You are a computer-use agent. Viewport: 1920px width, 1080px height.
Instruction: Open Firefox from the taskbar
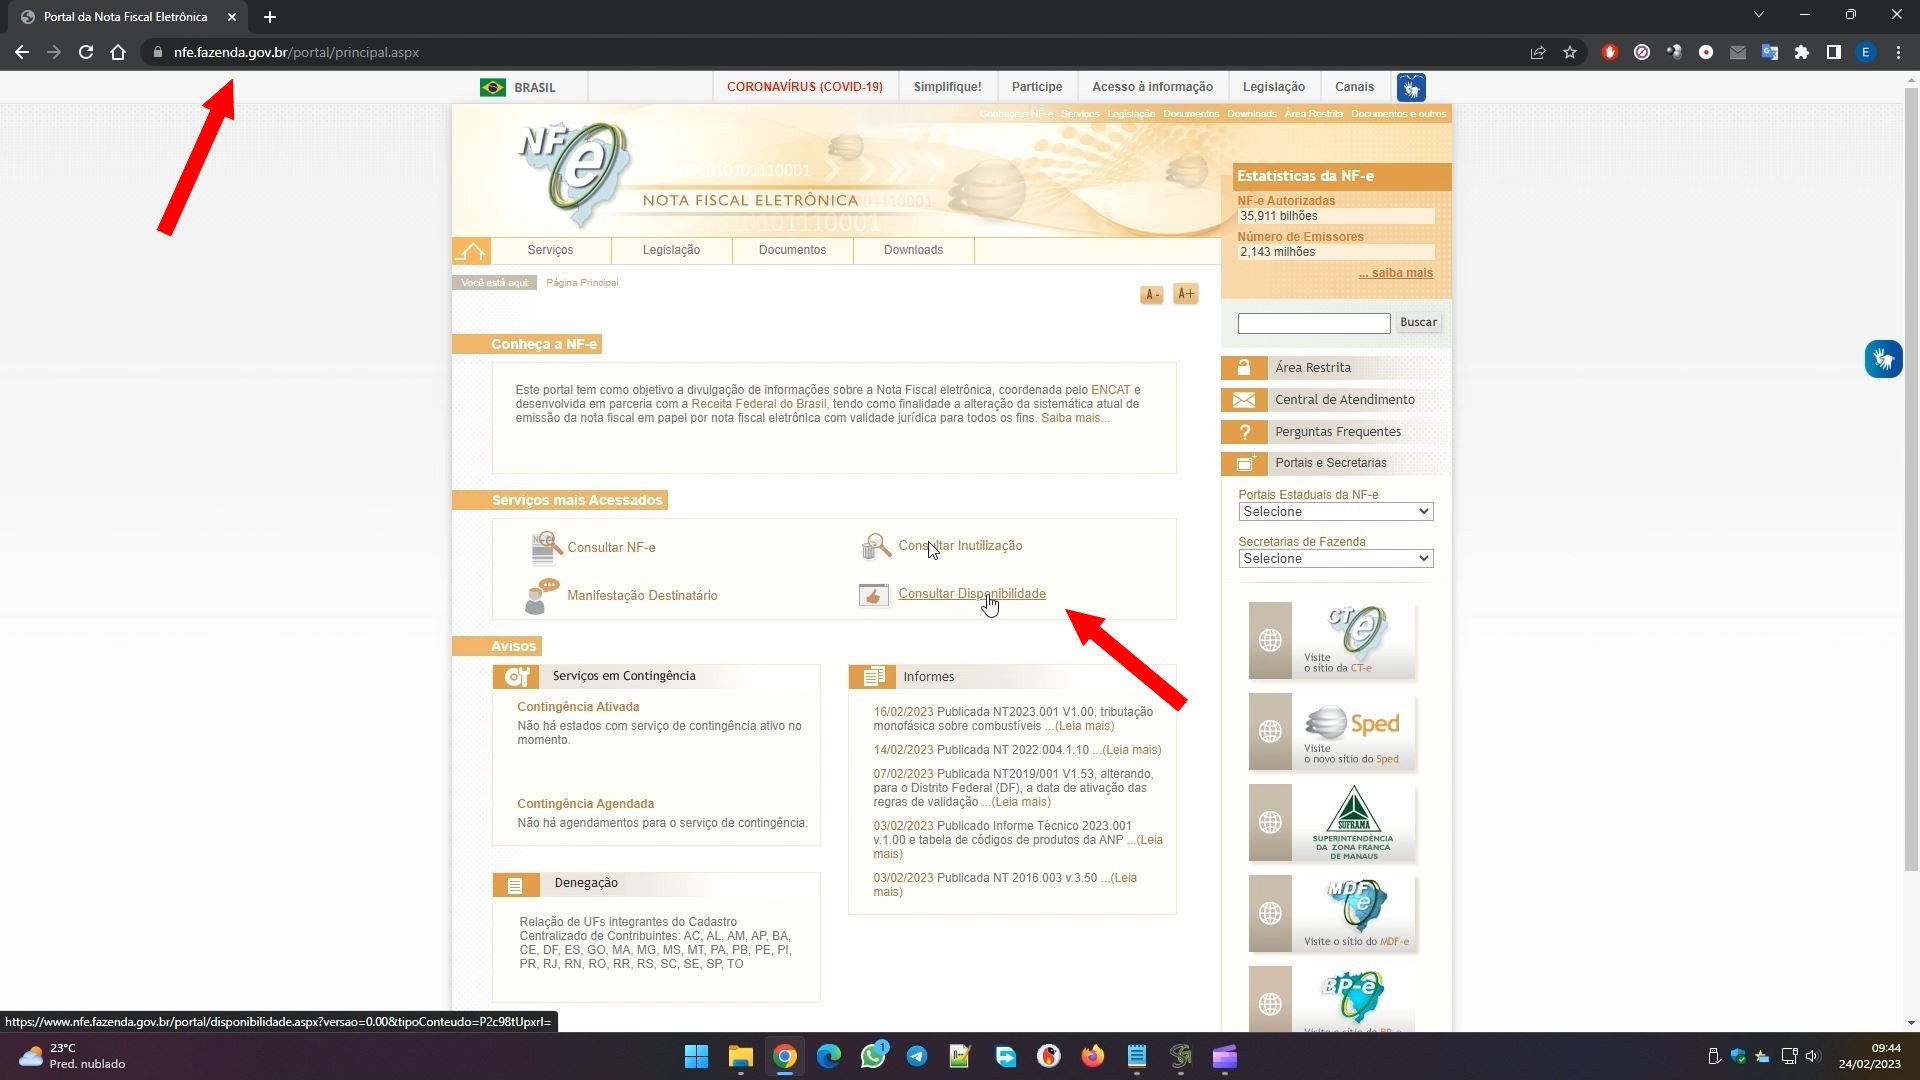coord(1093,1057)
